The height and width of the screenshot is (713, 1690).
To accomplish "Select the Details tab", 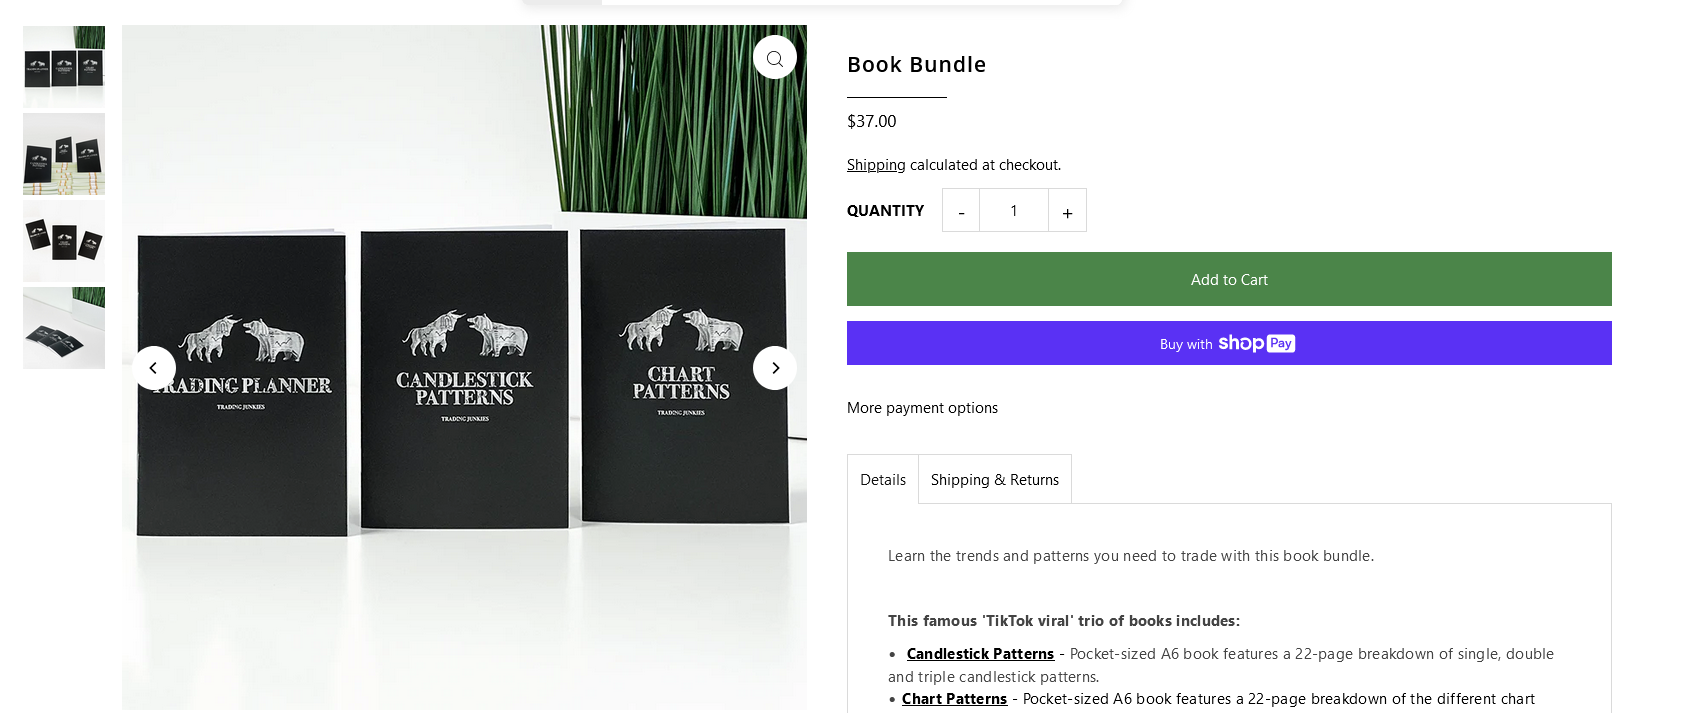I will click(883, 480).
